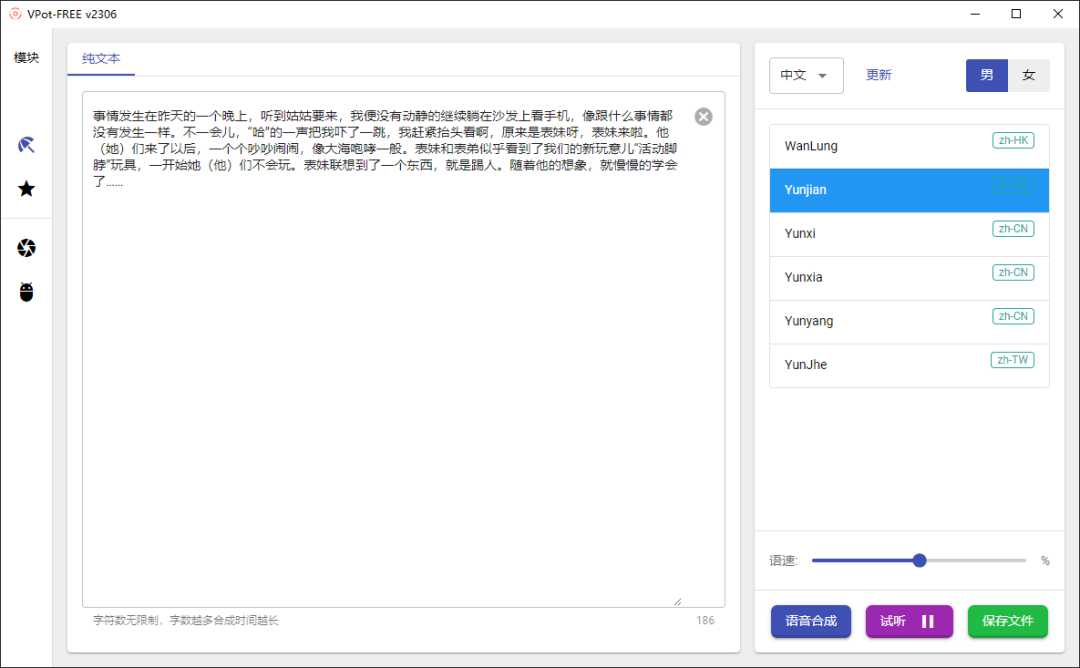This screenshot has height=668, width=1080.
Task: Open the umbrella module icon in sidebar
Action: [x=26, y=145]
